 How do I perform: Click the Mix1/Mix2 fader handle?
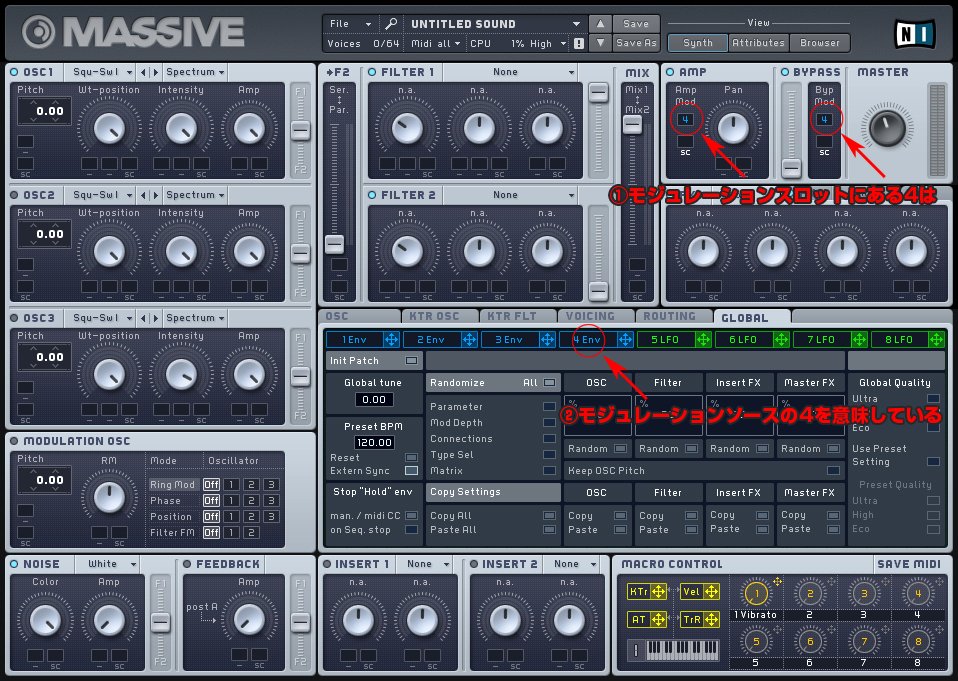coord(632,125)
